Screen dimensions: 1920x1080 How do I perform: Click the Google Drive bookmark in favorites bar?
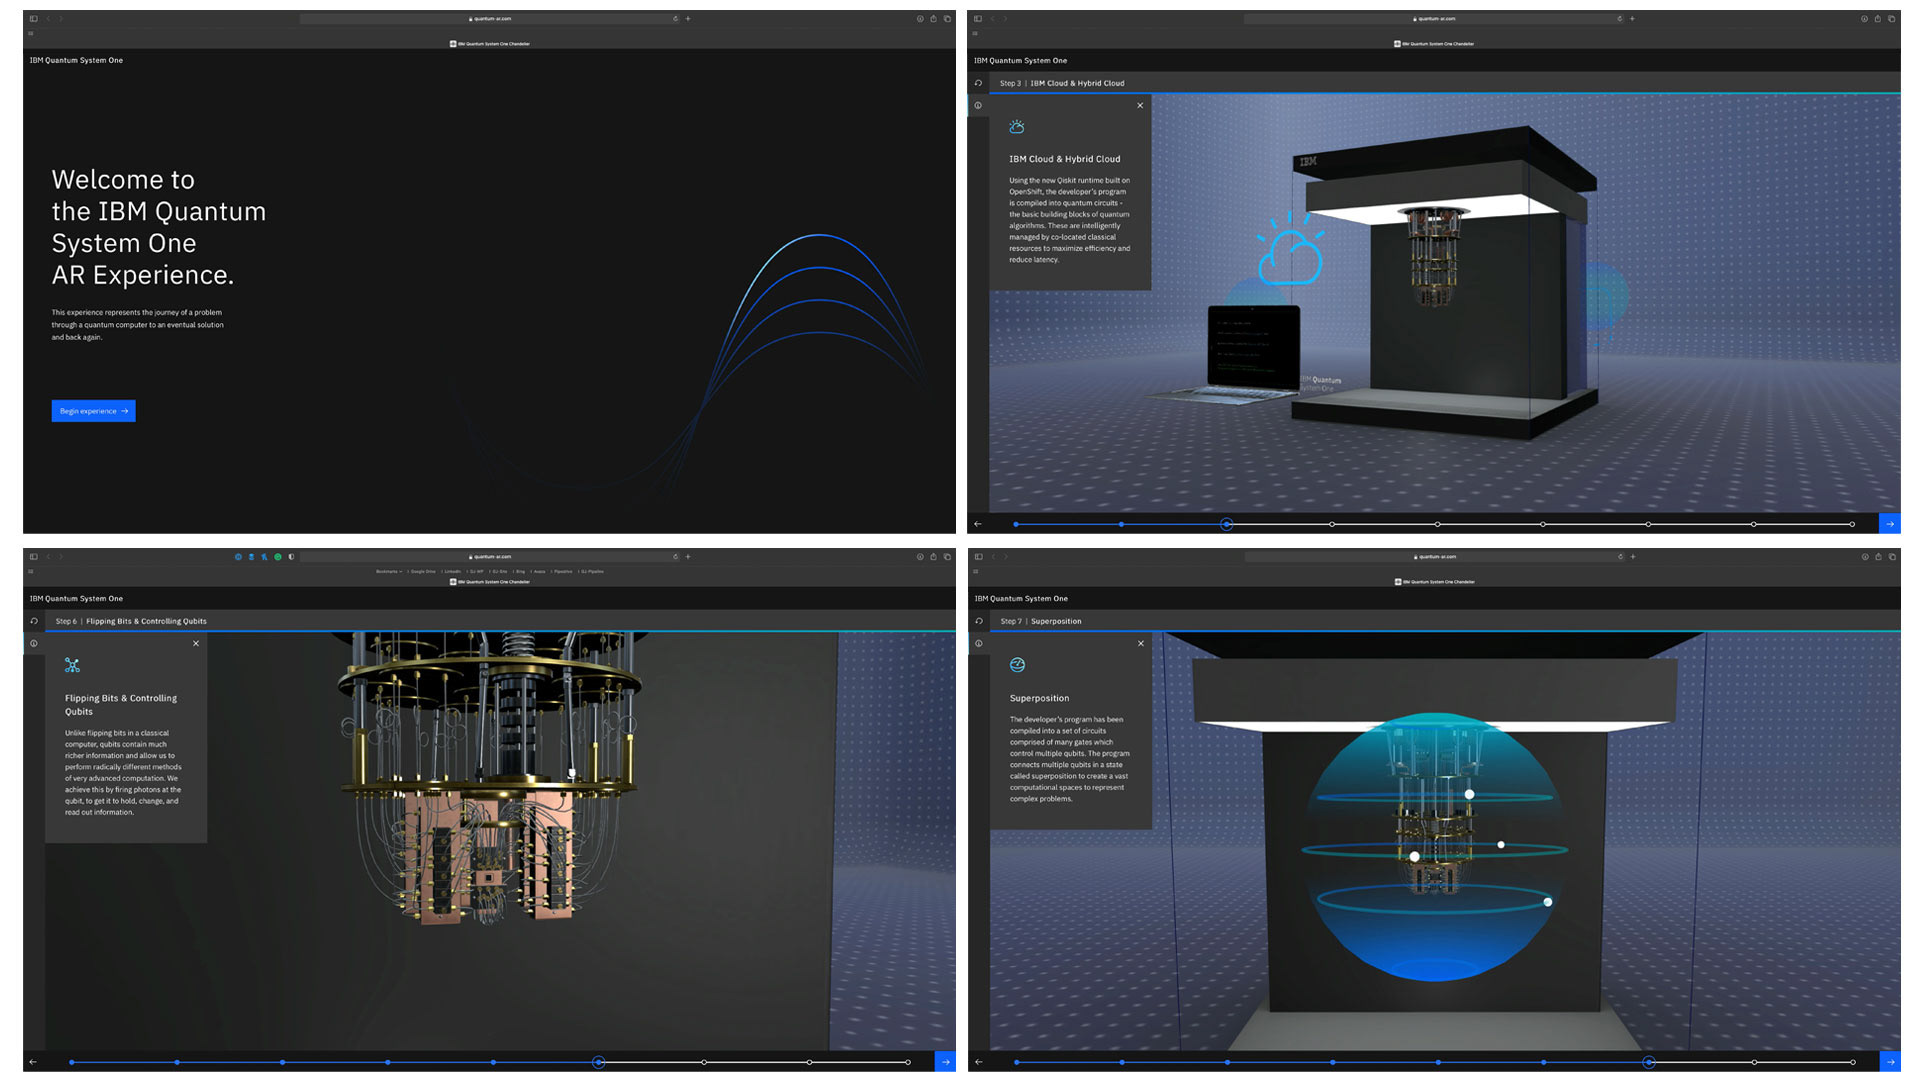[423, 572]
